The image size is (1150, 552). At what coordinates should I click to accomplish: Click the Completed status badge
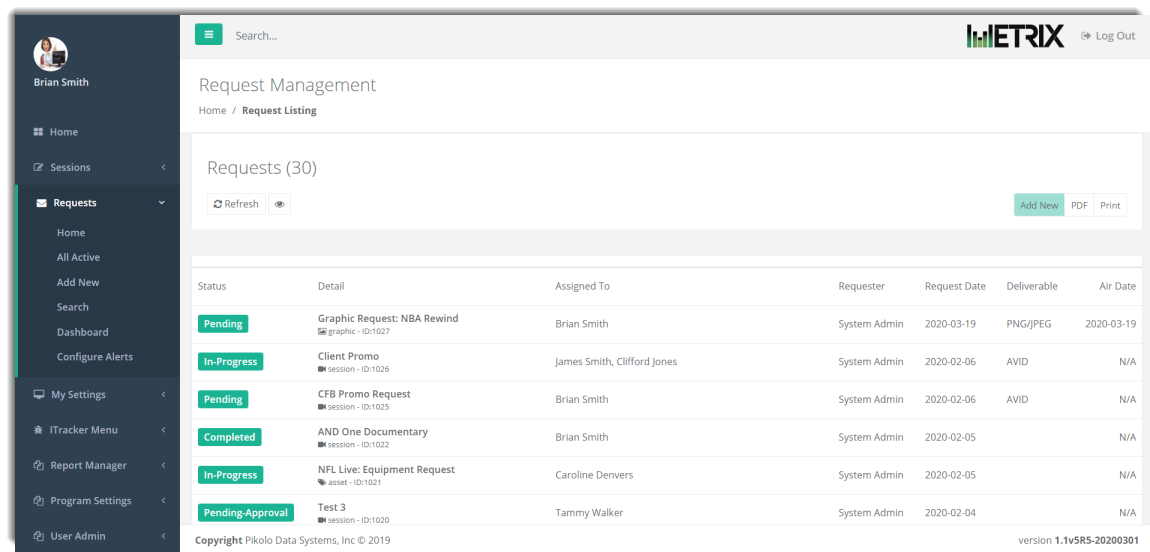tap(230, 437)
